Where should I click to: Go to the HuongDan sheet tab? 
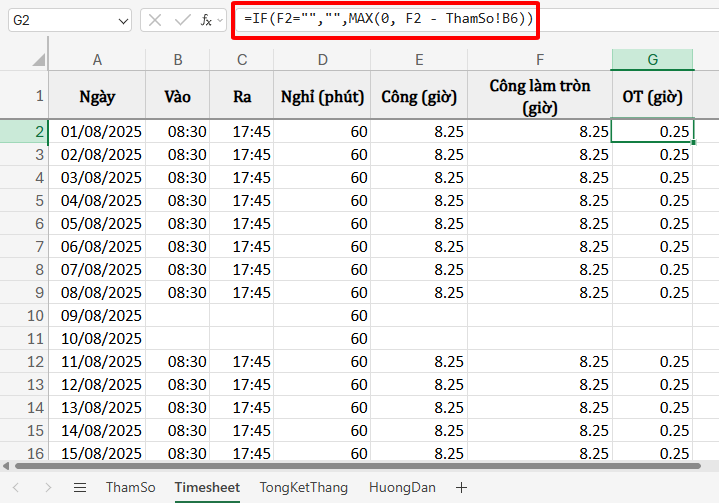point(402,487)
